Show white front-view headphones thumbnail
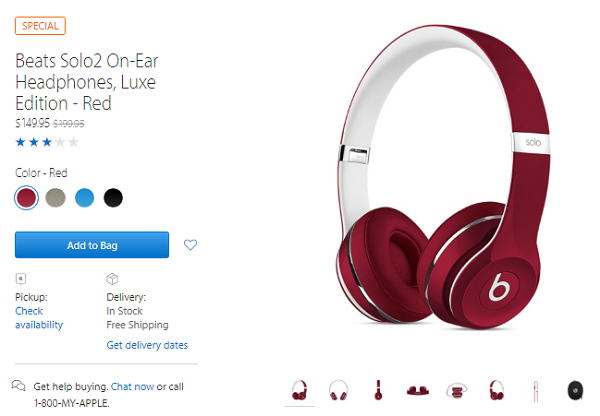600x416 pixels. click(x=338, y=389)
